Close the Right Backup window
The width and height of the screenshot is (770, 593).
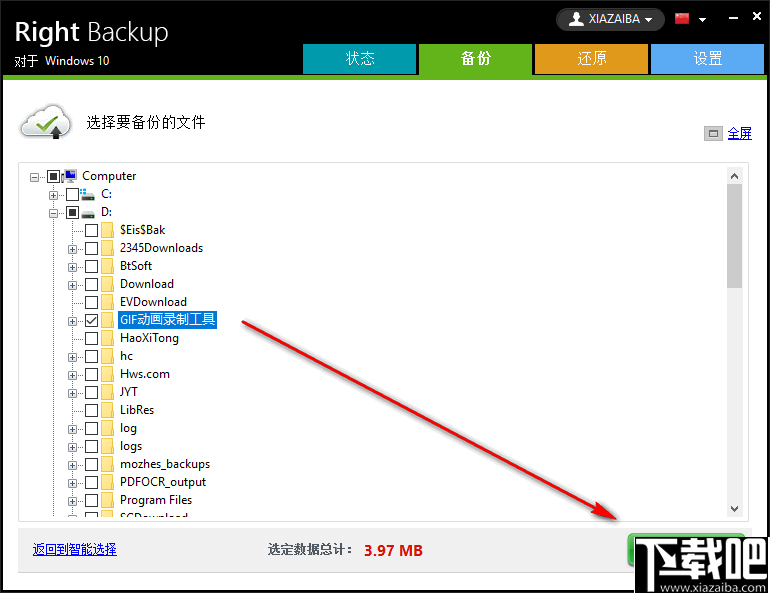(x=757, y=17)
